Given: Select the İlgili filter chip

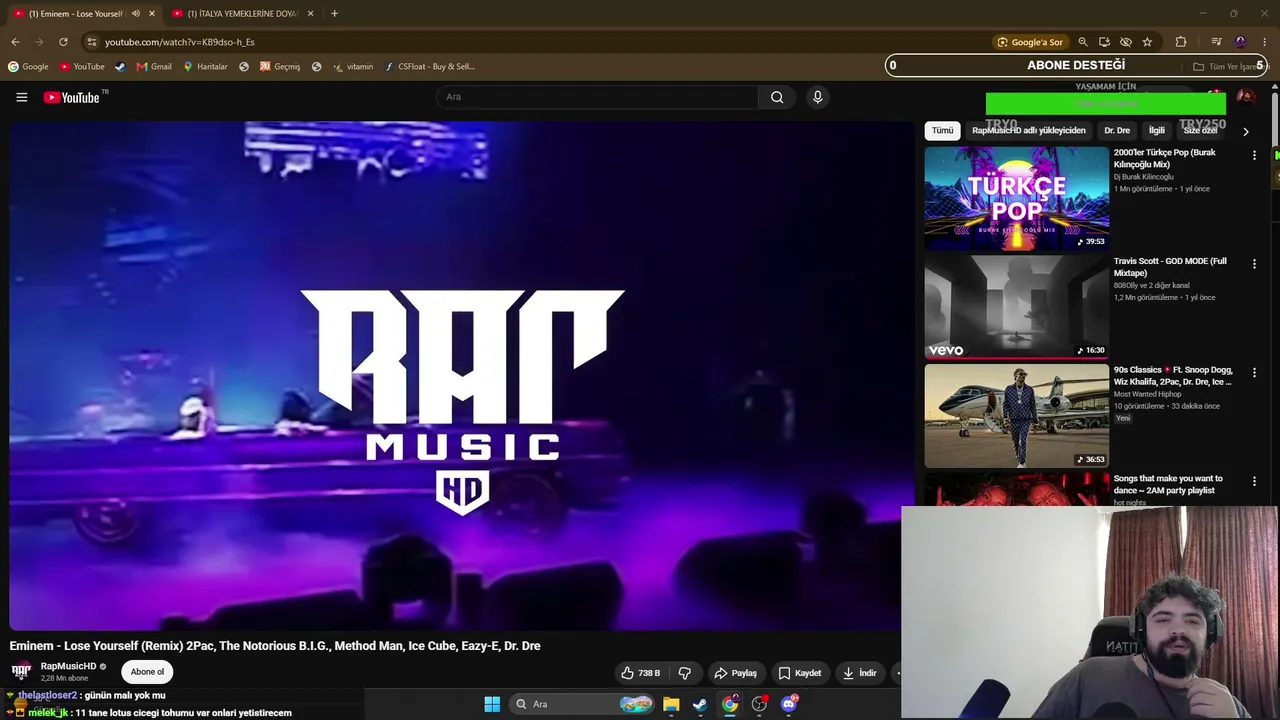Looking at the screenshot, I should pyautogui.click(x=1157, y=131).
